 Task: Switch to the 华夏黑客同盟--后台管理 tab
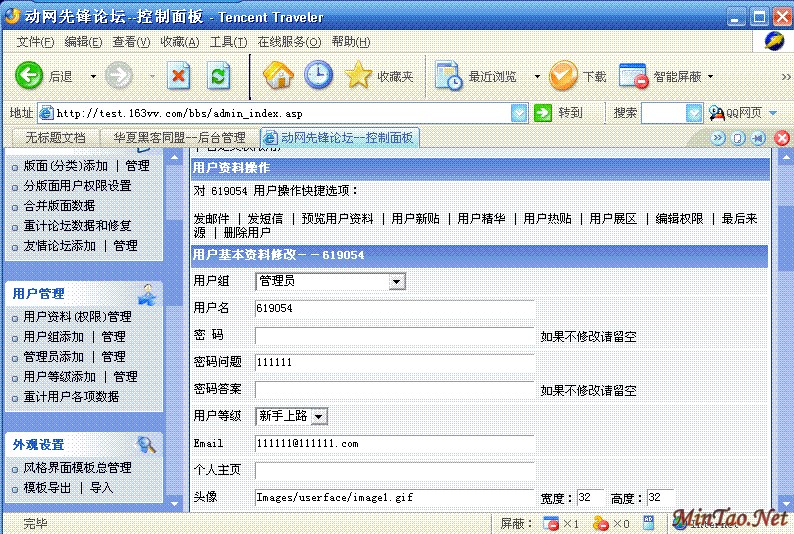coord(179,138)
